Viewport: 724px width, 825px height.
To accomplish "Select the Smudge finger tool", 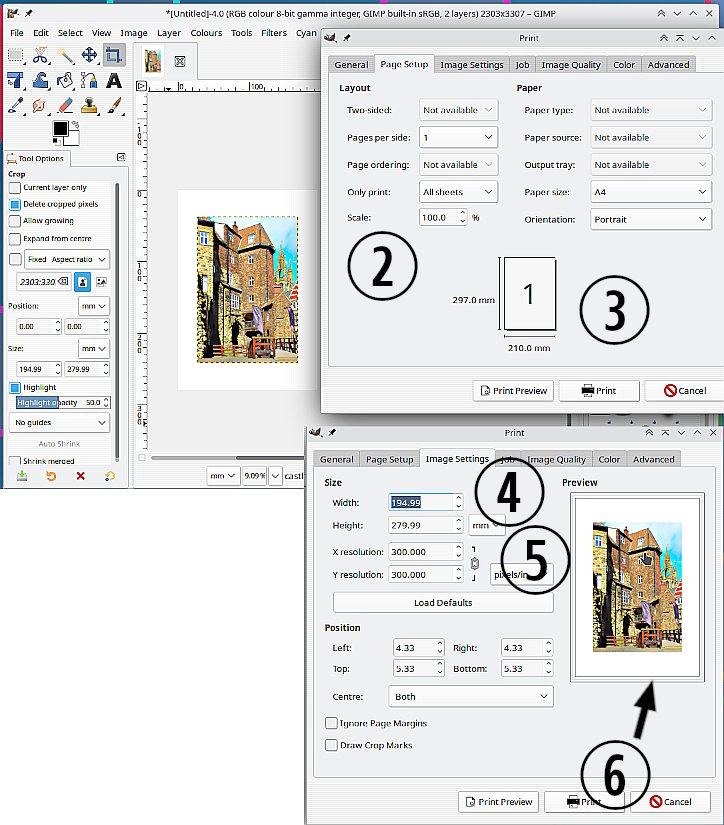I will pos(41,106).
